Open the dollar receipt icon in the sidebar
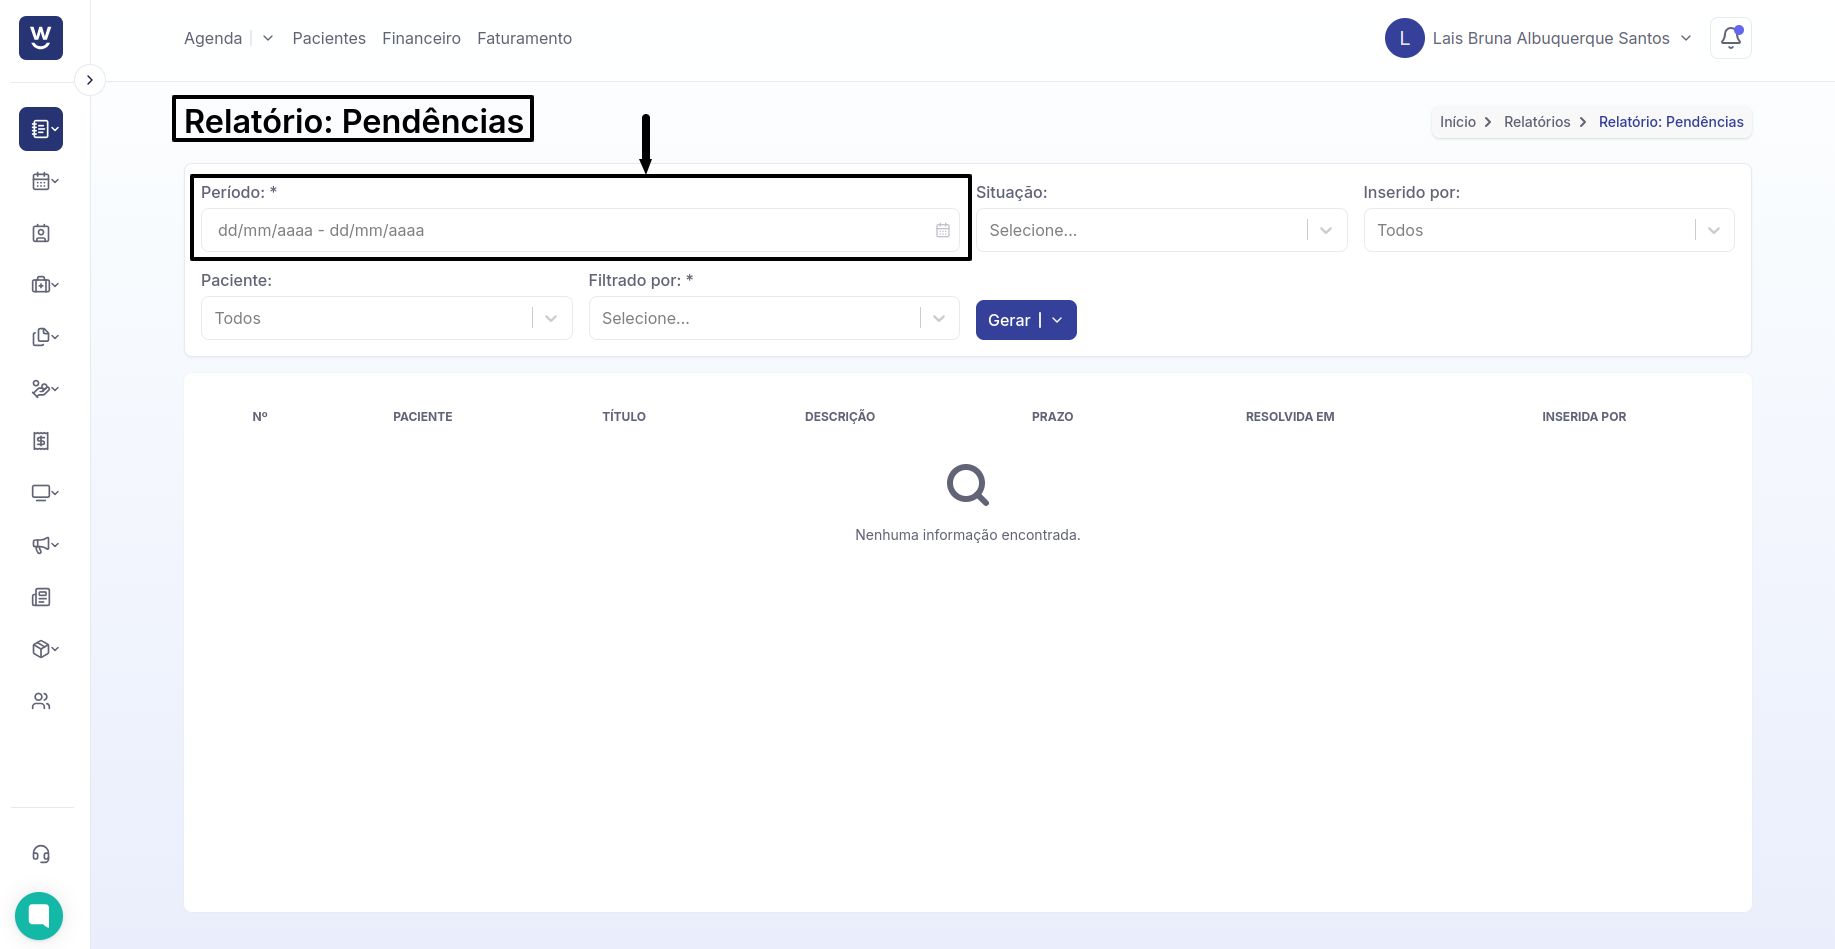Screen dimensions: 1835x949 (x=41, y=441)
